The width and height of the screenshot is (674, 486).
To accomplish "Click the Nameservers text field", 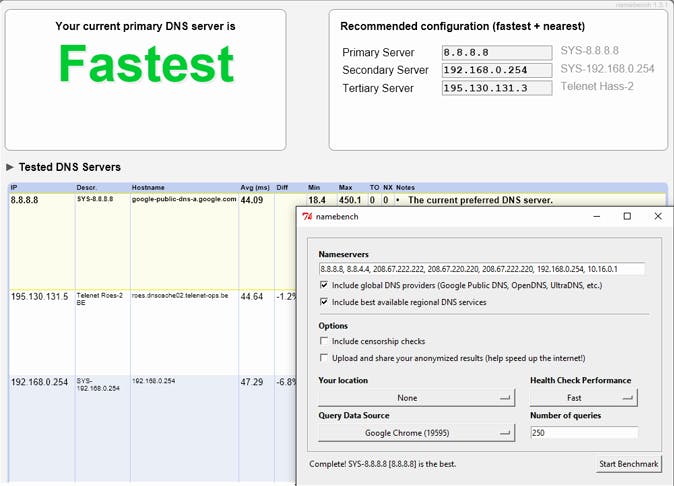I will tap(481, 269).
